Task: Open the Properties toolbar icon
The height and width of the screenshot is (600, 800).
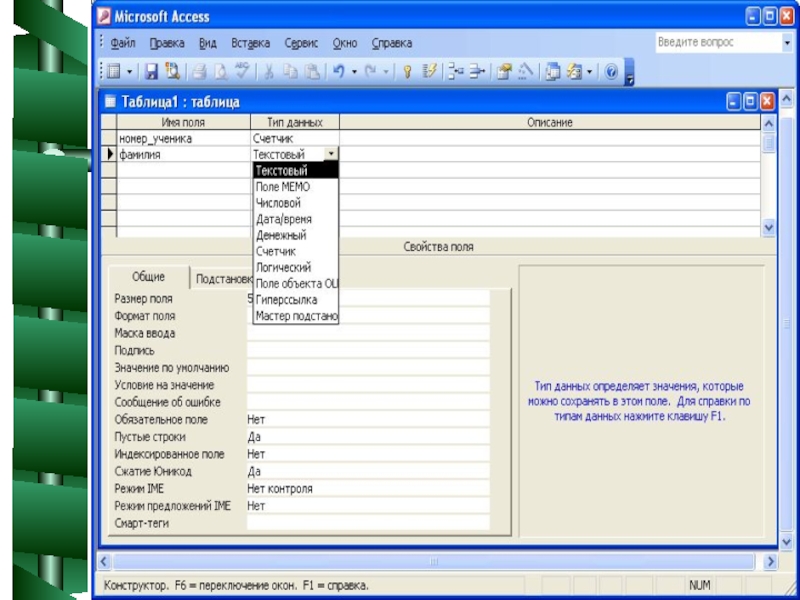Action: coord(504,71)
